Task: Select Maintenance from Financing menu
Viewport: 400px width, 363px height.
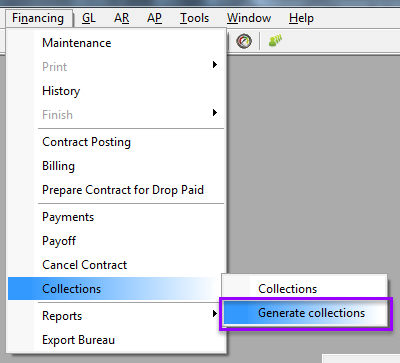Action: (116, 43)
